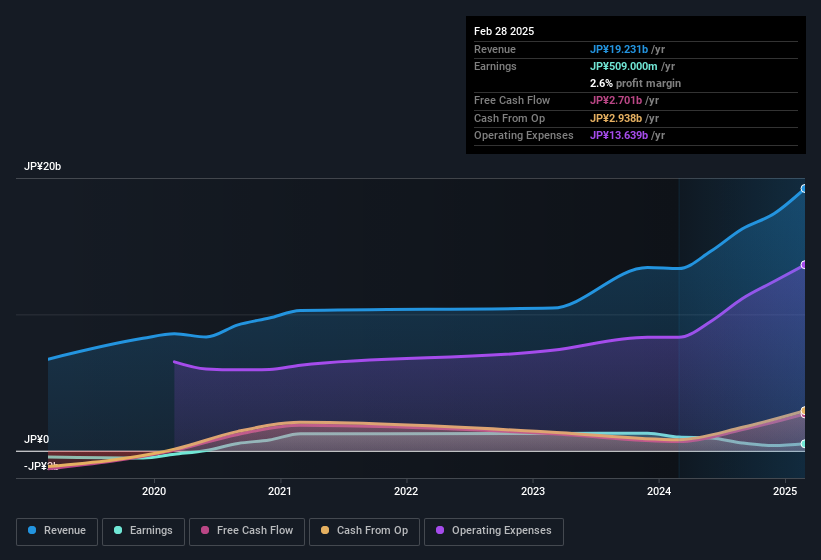Click the 2024 x-axis label
Viewport: 821px width, 560px height.
tap(659, 491)
